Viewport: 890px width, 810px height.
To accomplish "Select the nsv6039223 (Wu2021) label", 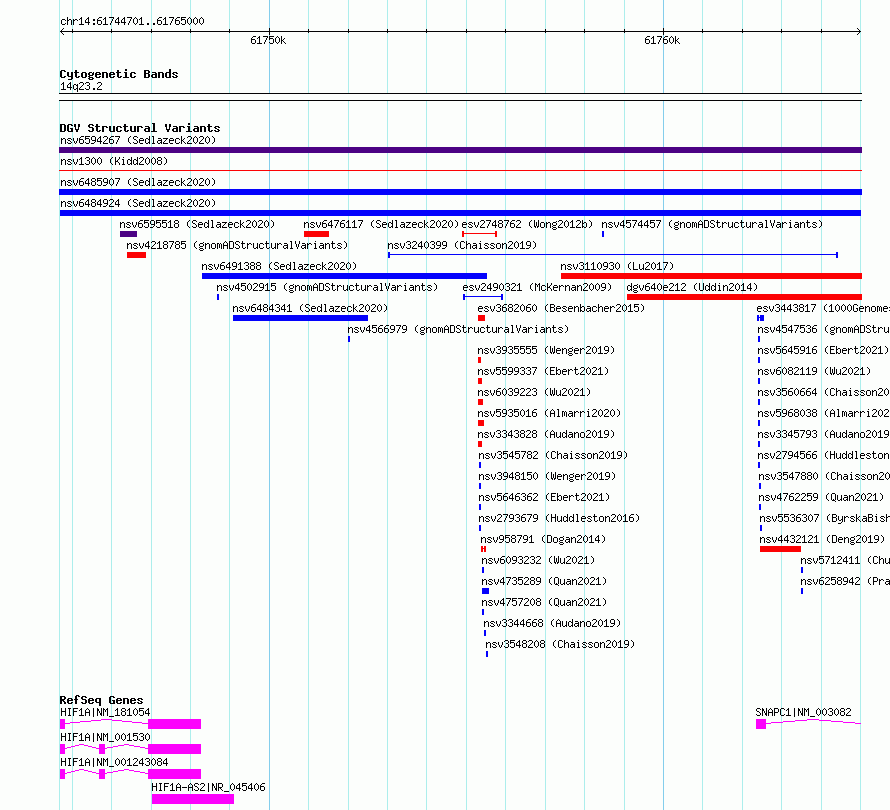I will click(x=534, y=392).
